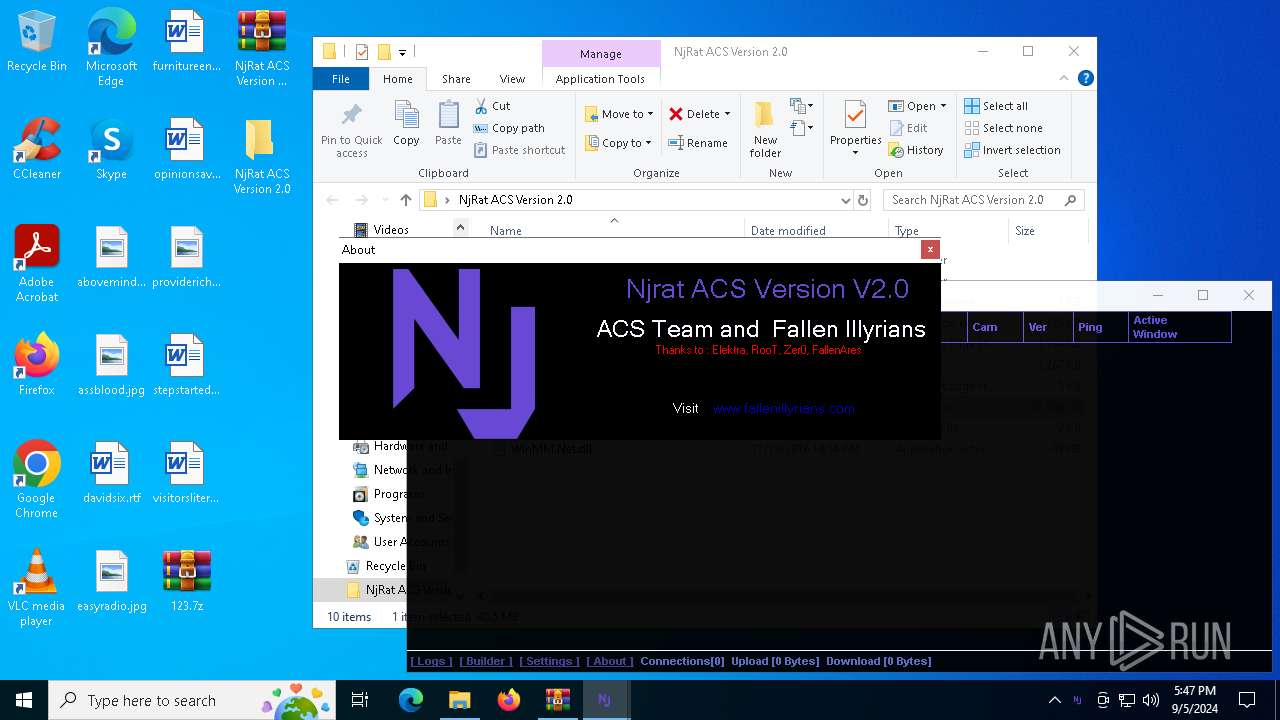Click the Rename button

click(x=698, y=143)
